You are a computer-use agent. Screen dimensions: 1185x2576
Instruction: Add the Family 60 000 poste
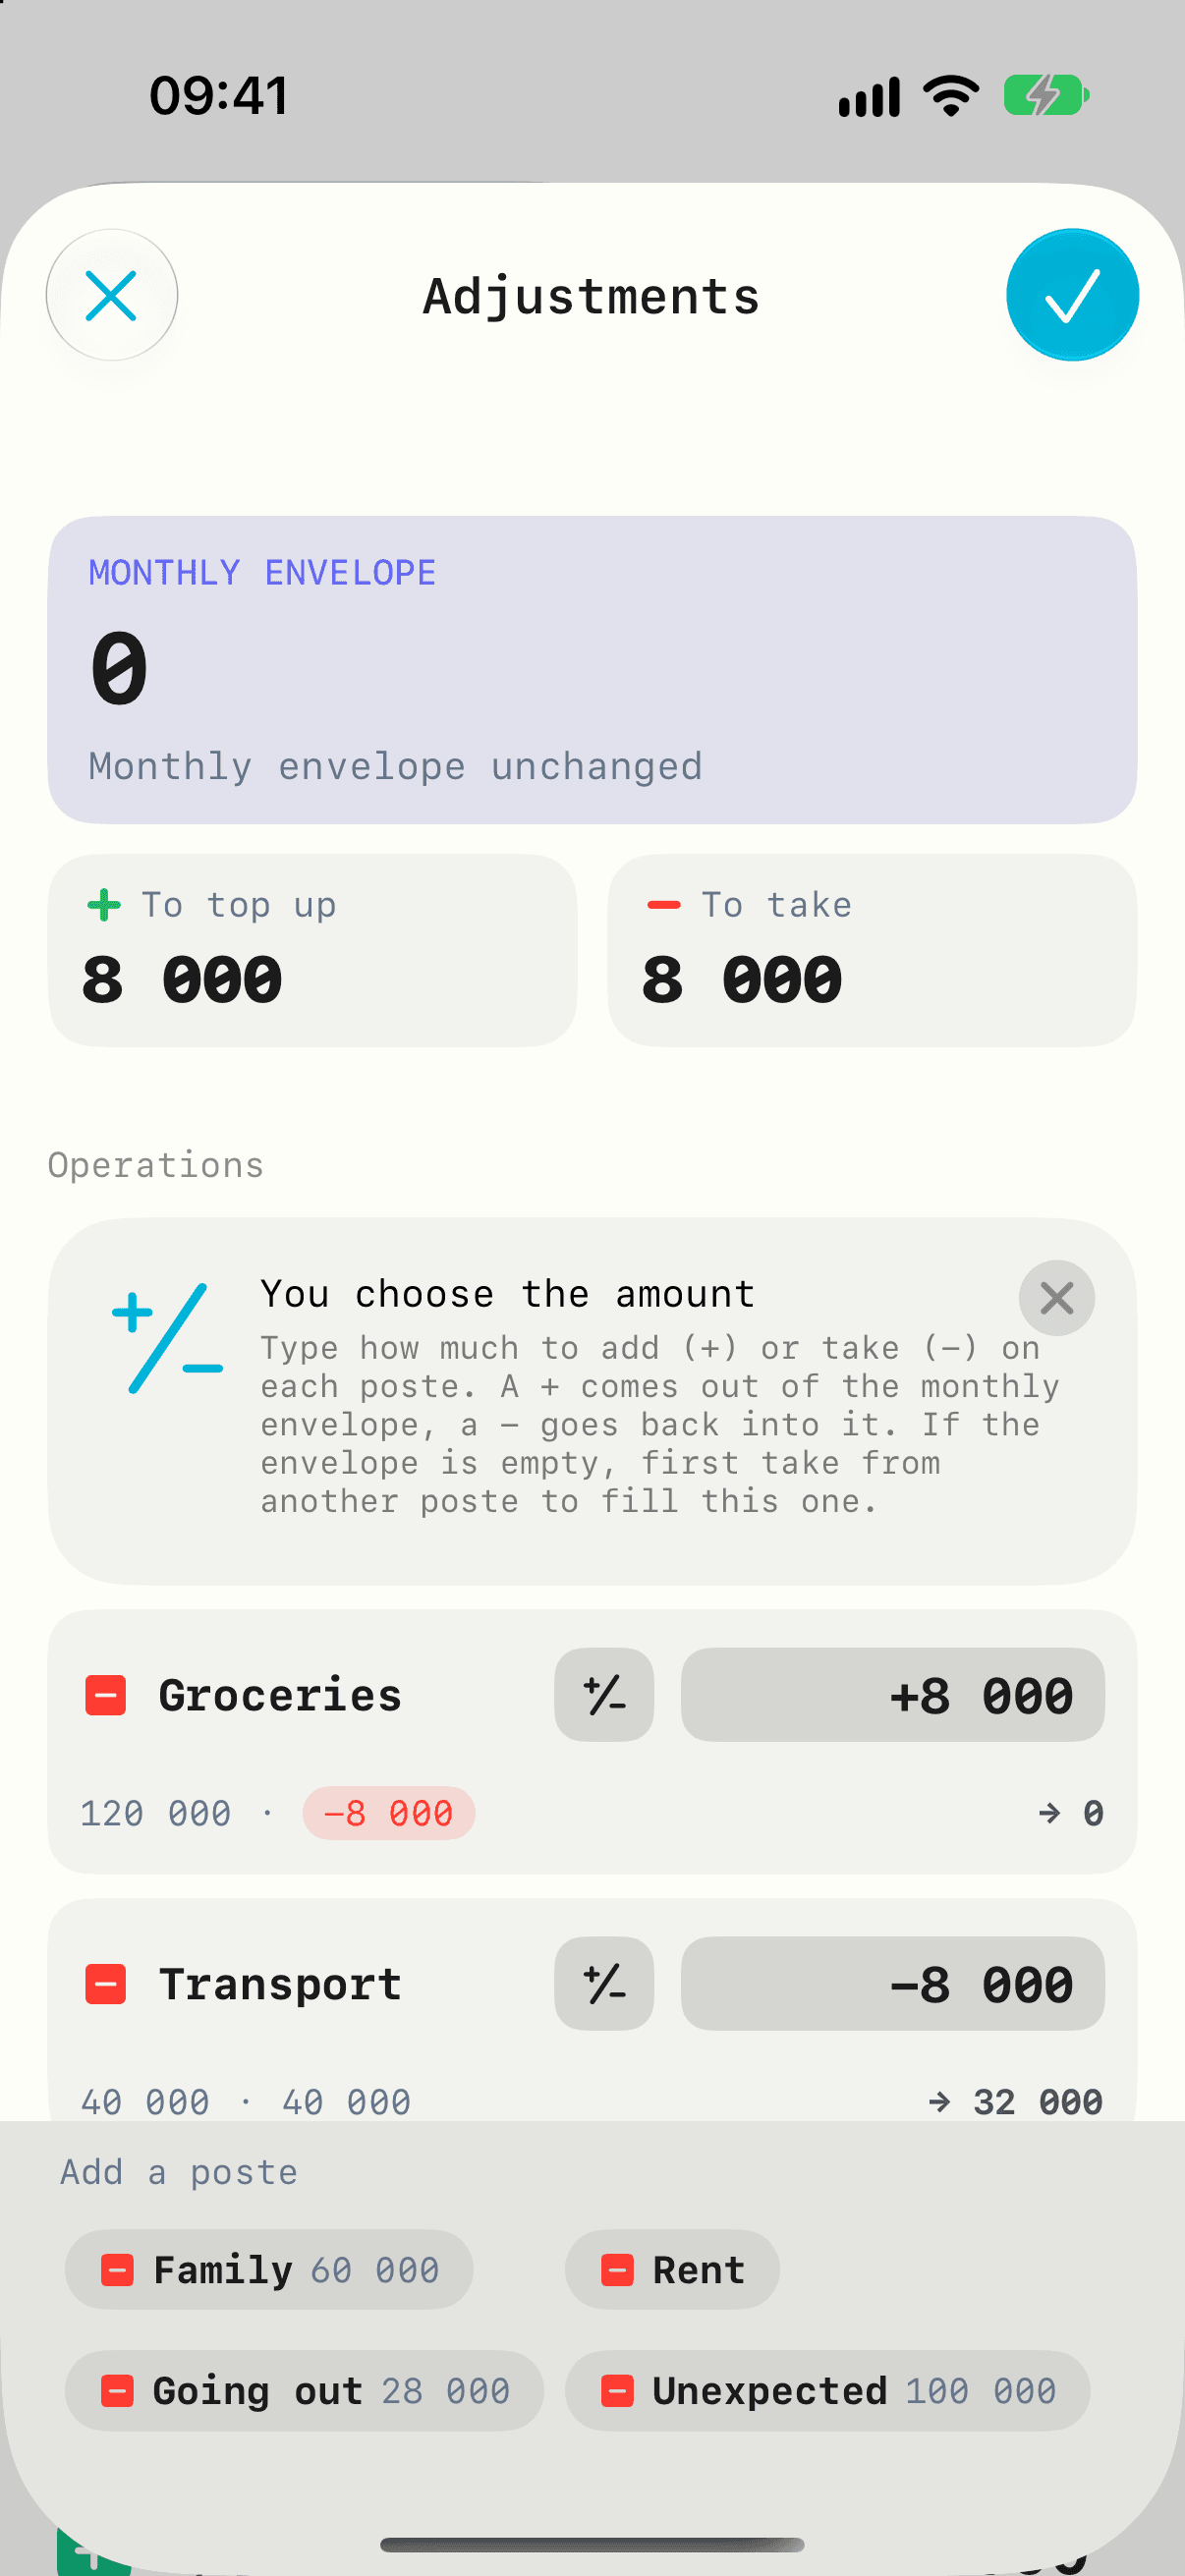269,2270
